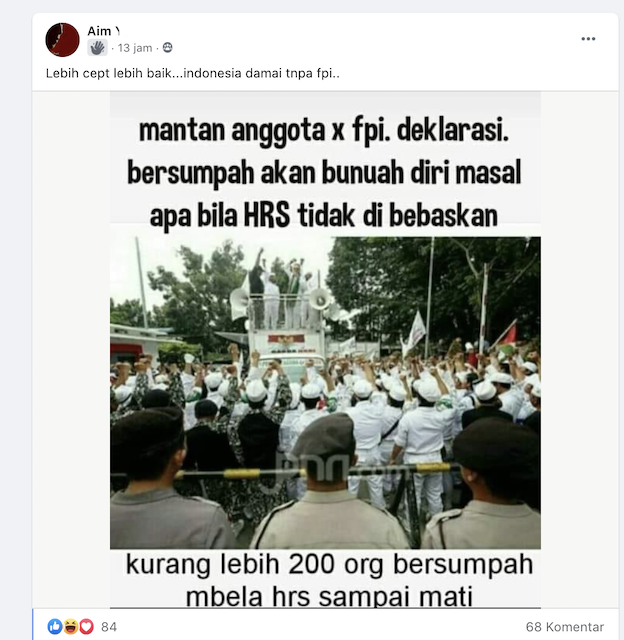The height and width of the screenshot is (640, 624).
Task: Click the white flag in the photo
Action: pos(415,333)
